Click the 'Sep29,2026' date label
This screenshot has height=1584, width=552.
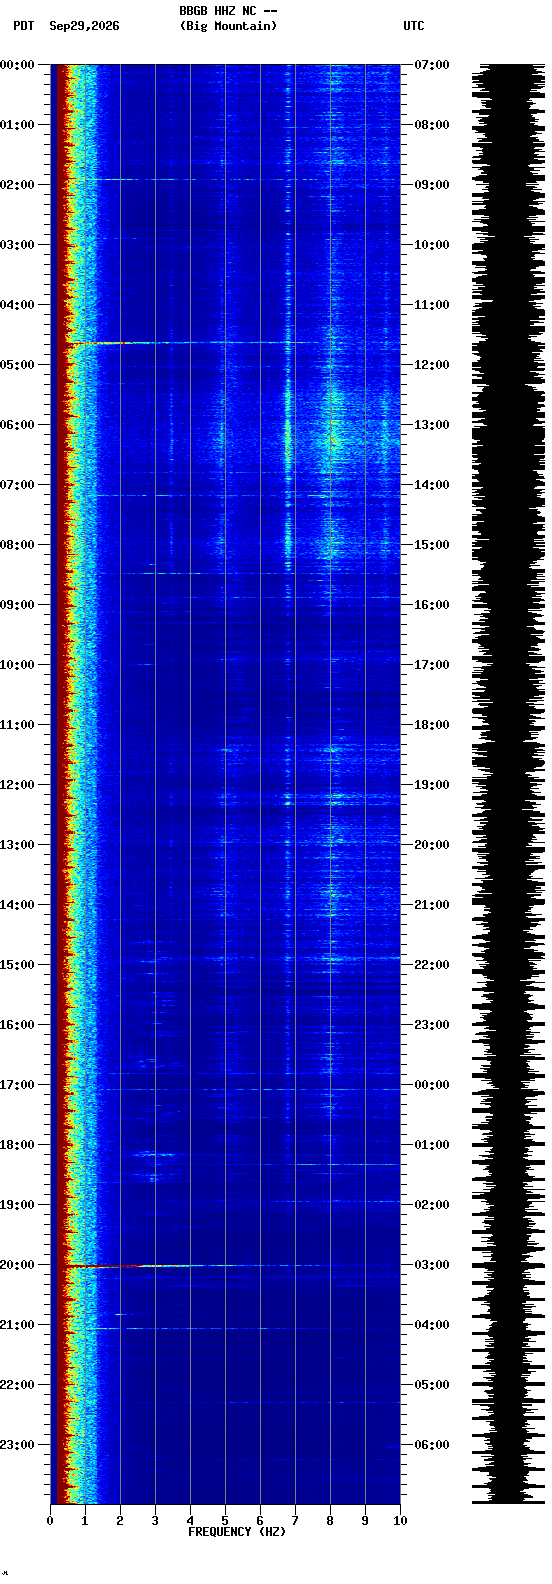click(84, 26)
